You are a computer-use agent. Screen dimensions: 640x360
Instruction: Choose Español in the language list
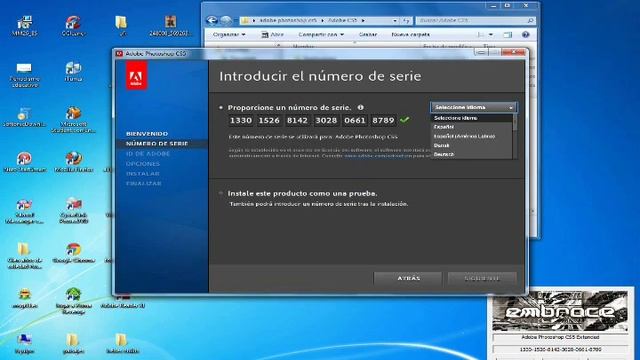[471, 127]
